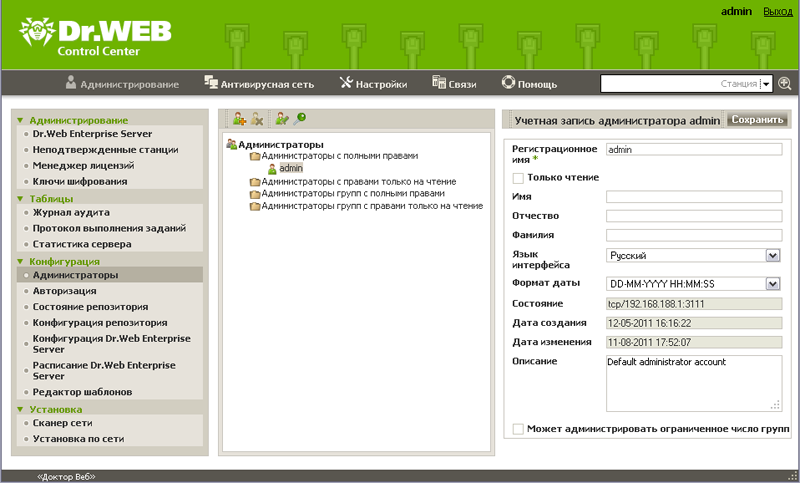Click the edit administrator account icon
800x483 pixels.
[282, 119]
